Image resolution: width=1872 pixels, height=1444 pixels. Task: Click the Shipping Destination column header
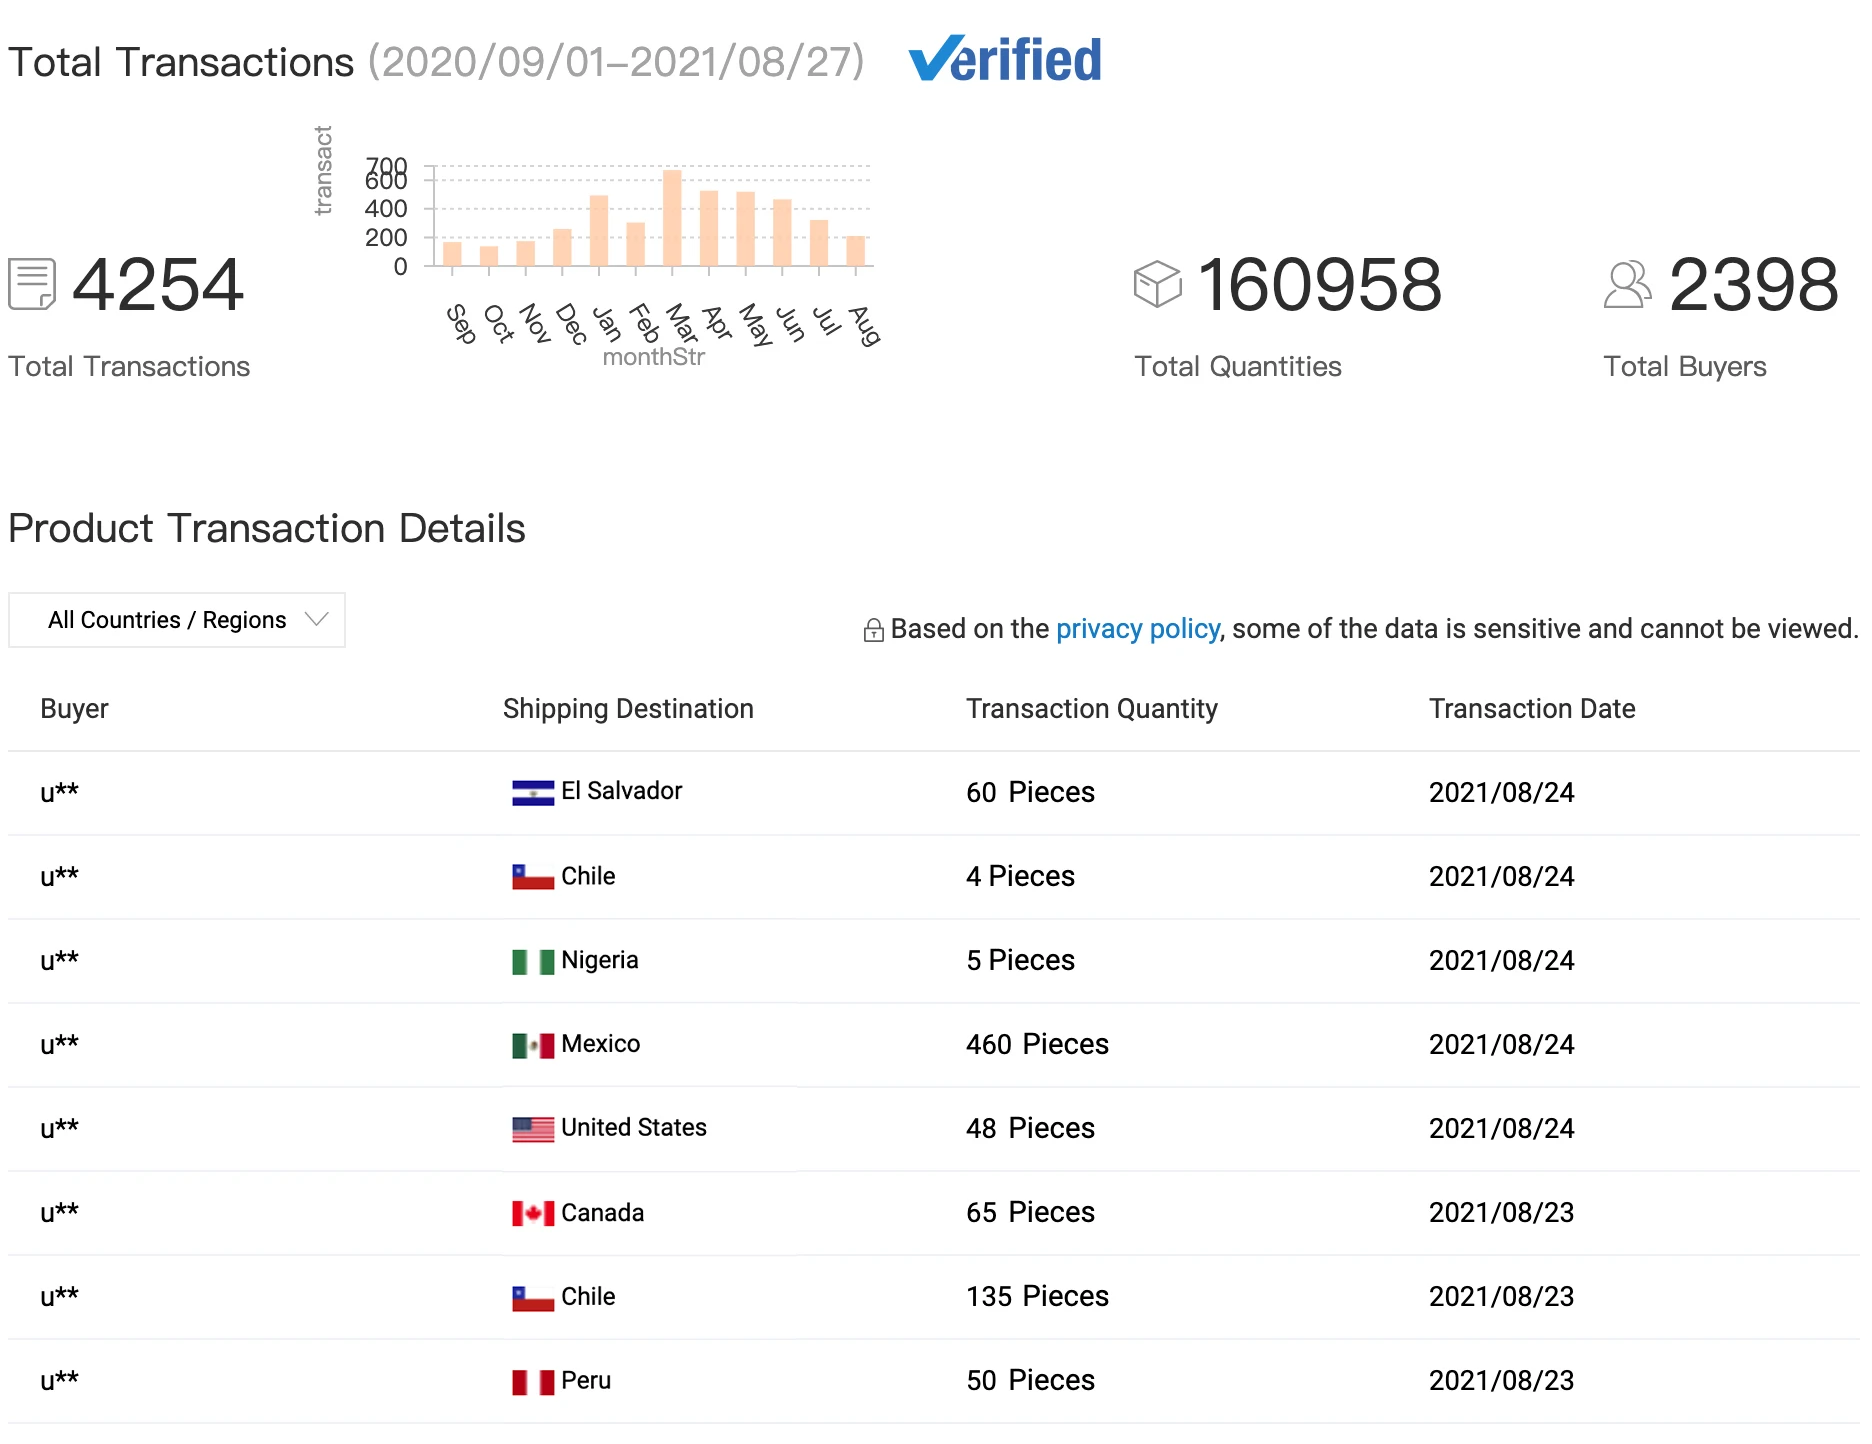(628, 709)
